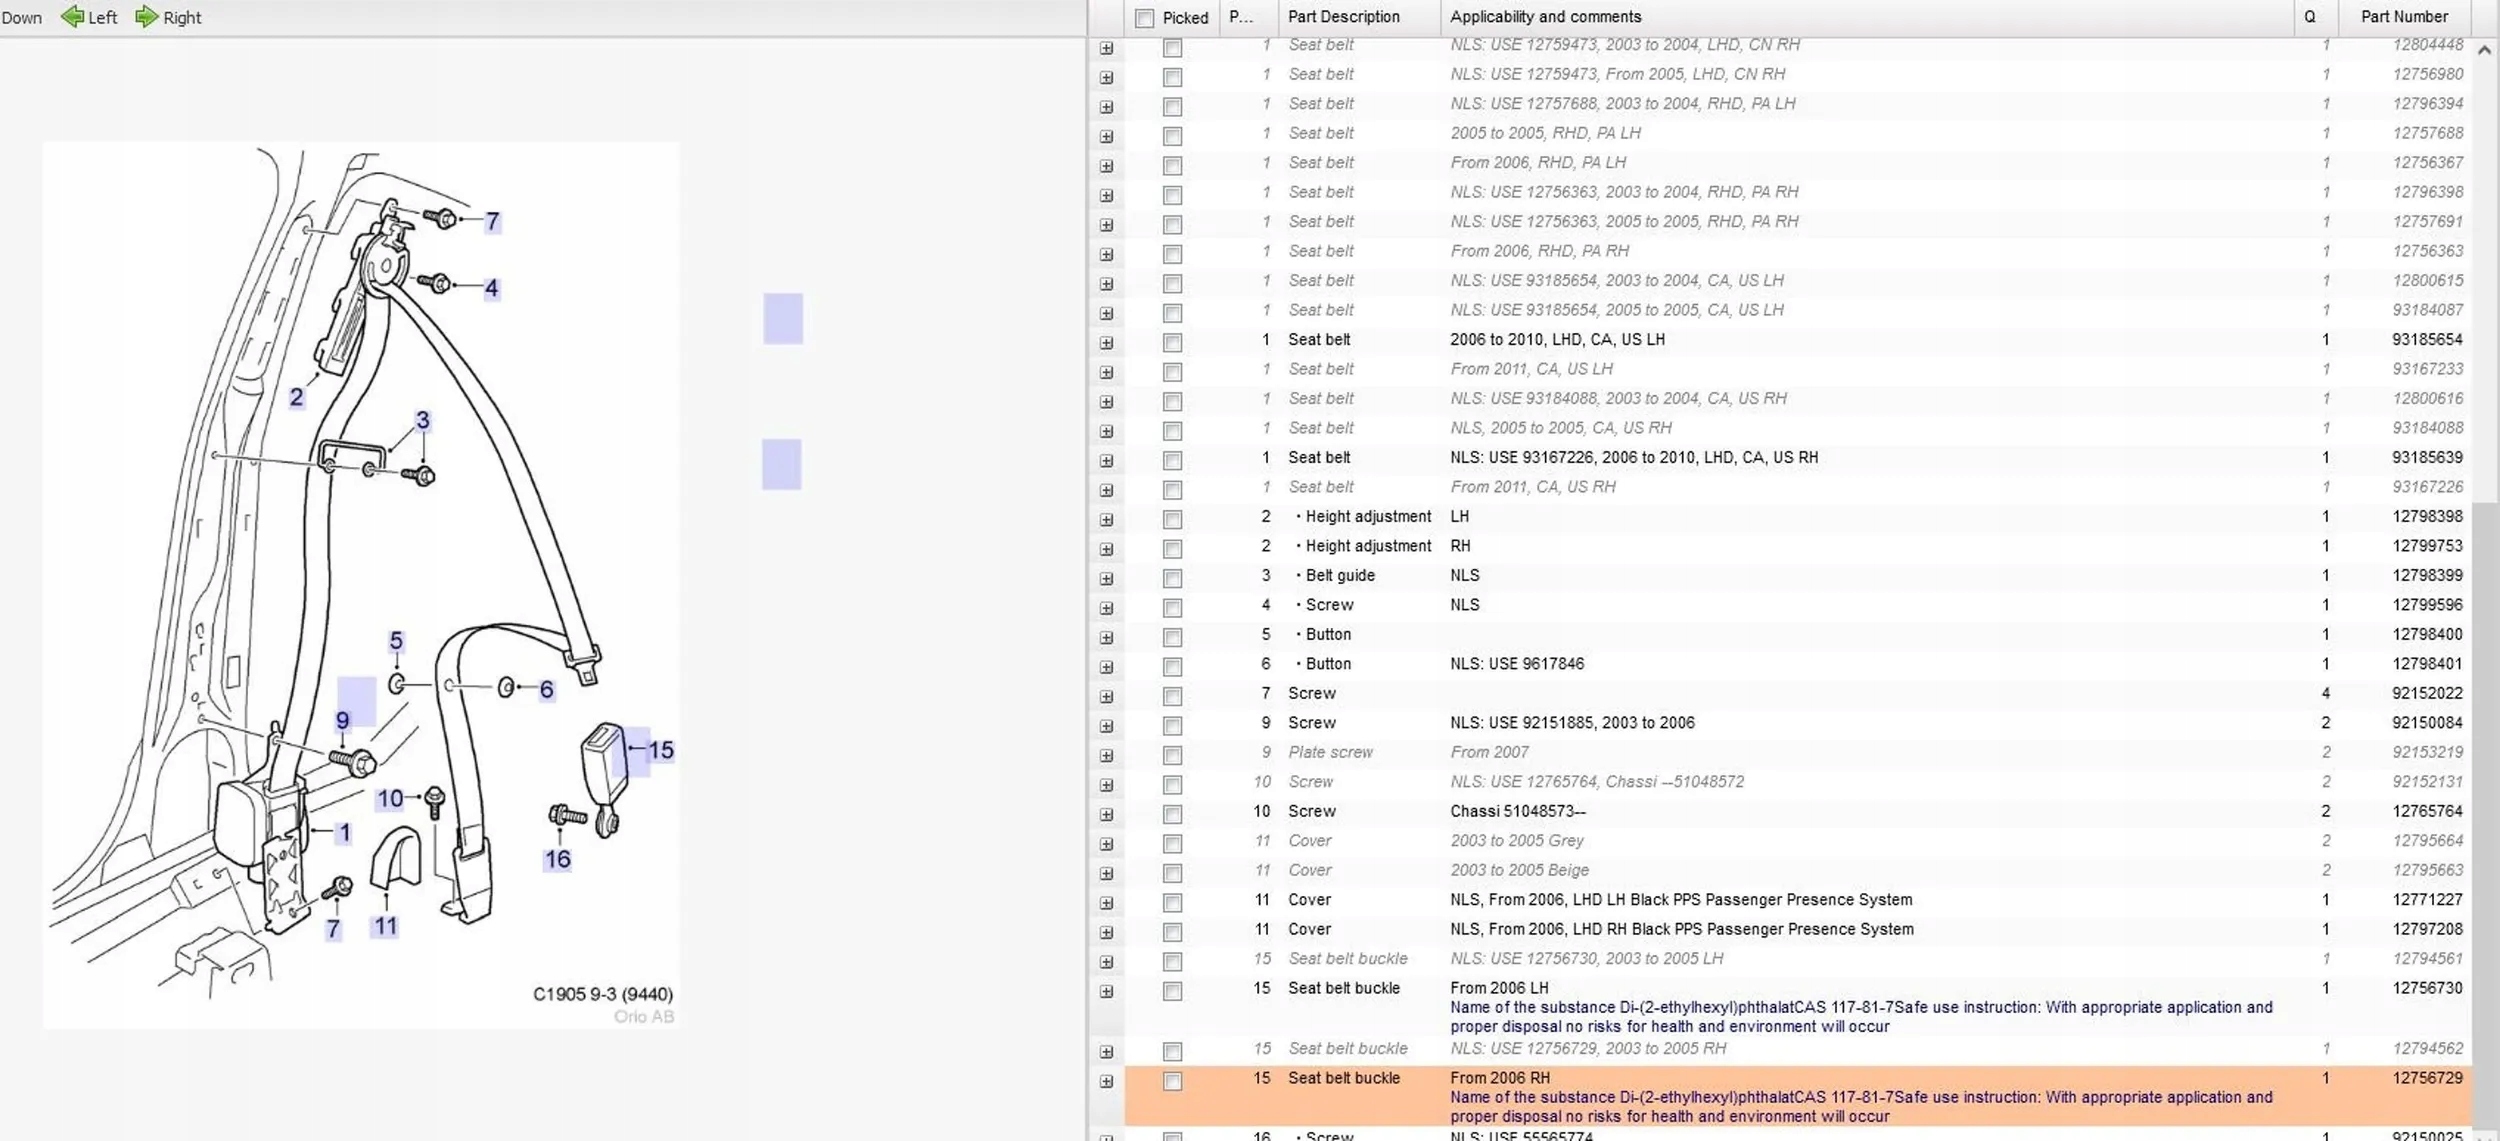
Task: Sort by the Part Number column header
Action: (2404, 17)
